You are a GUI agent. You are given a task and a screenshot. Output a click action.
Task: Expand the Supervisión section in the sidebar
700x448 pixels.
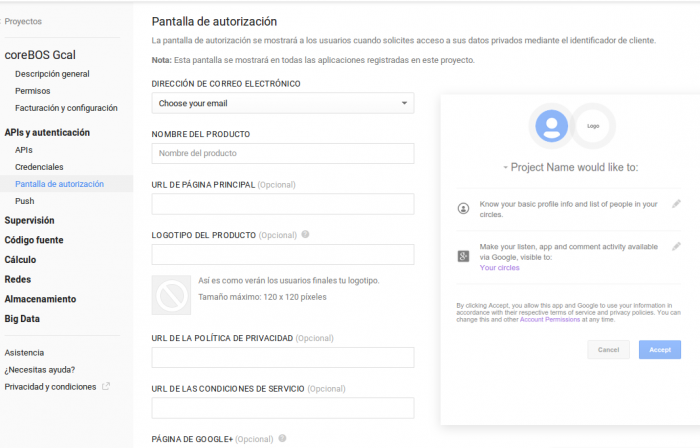(29, 220)
